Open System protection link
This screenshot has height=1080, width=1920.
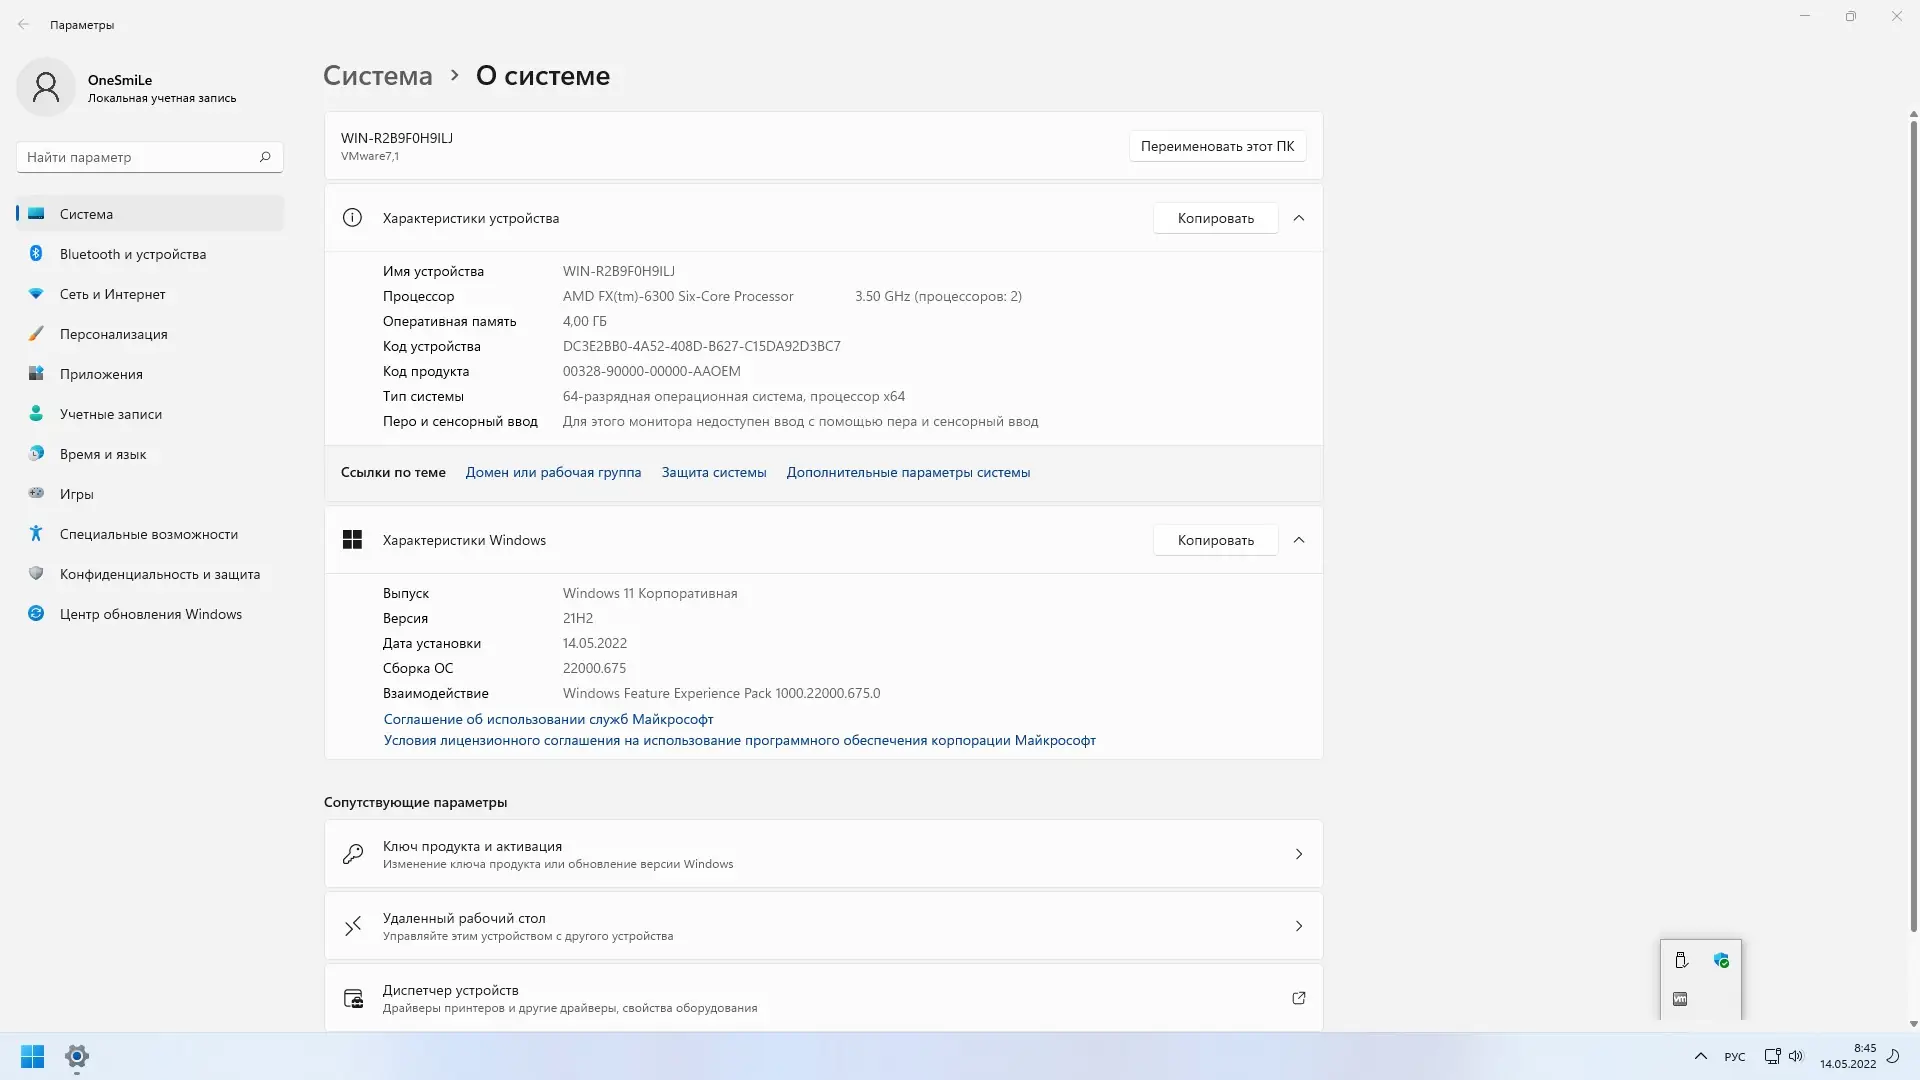pos(714,472)
